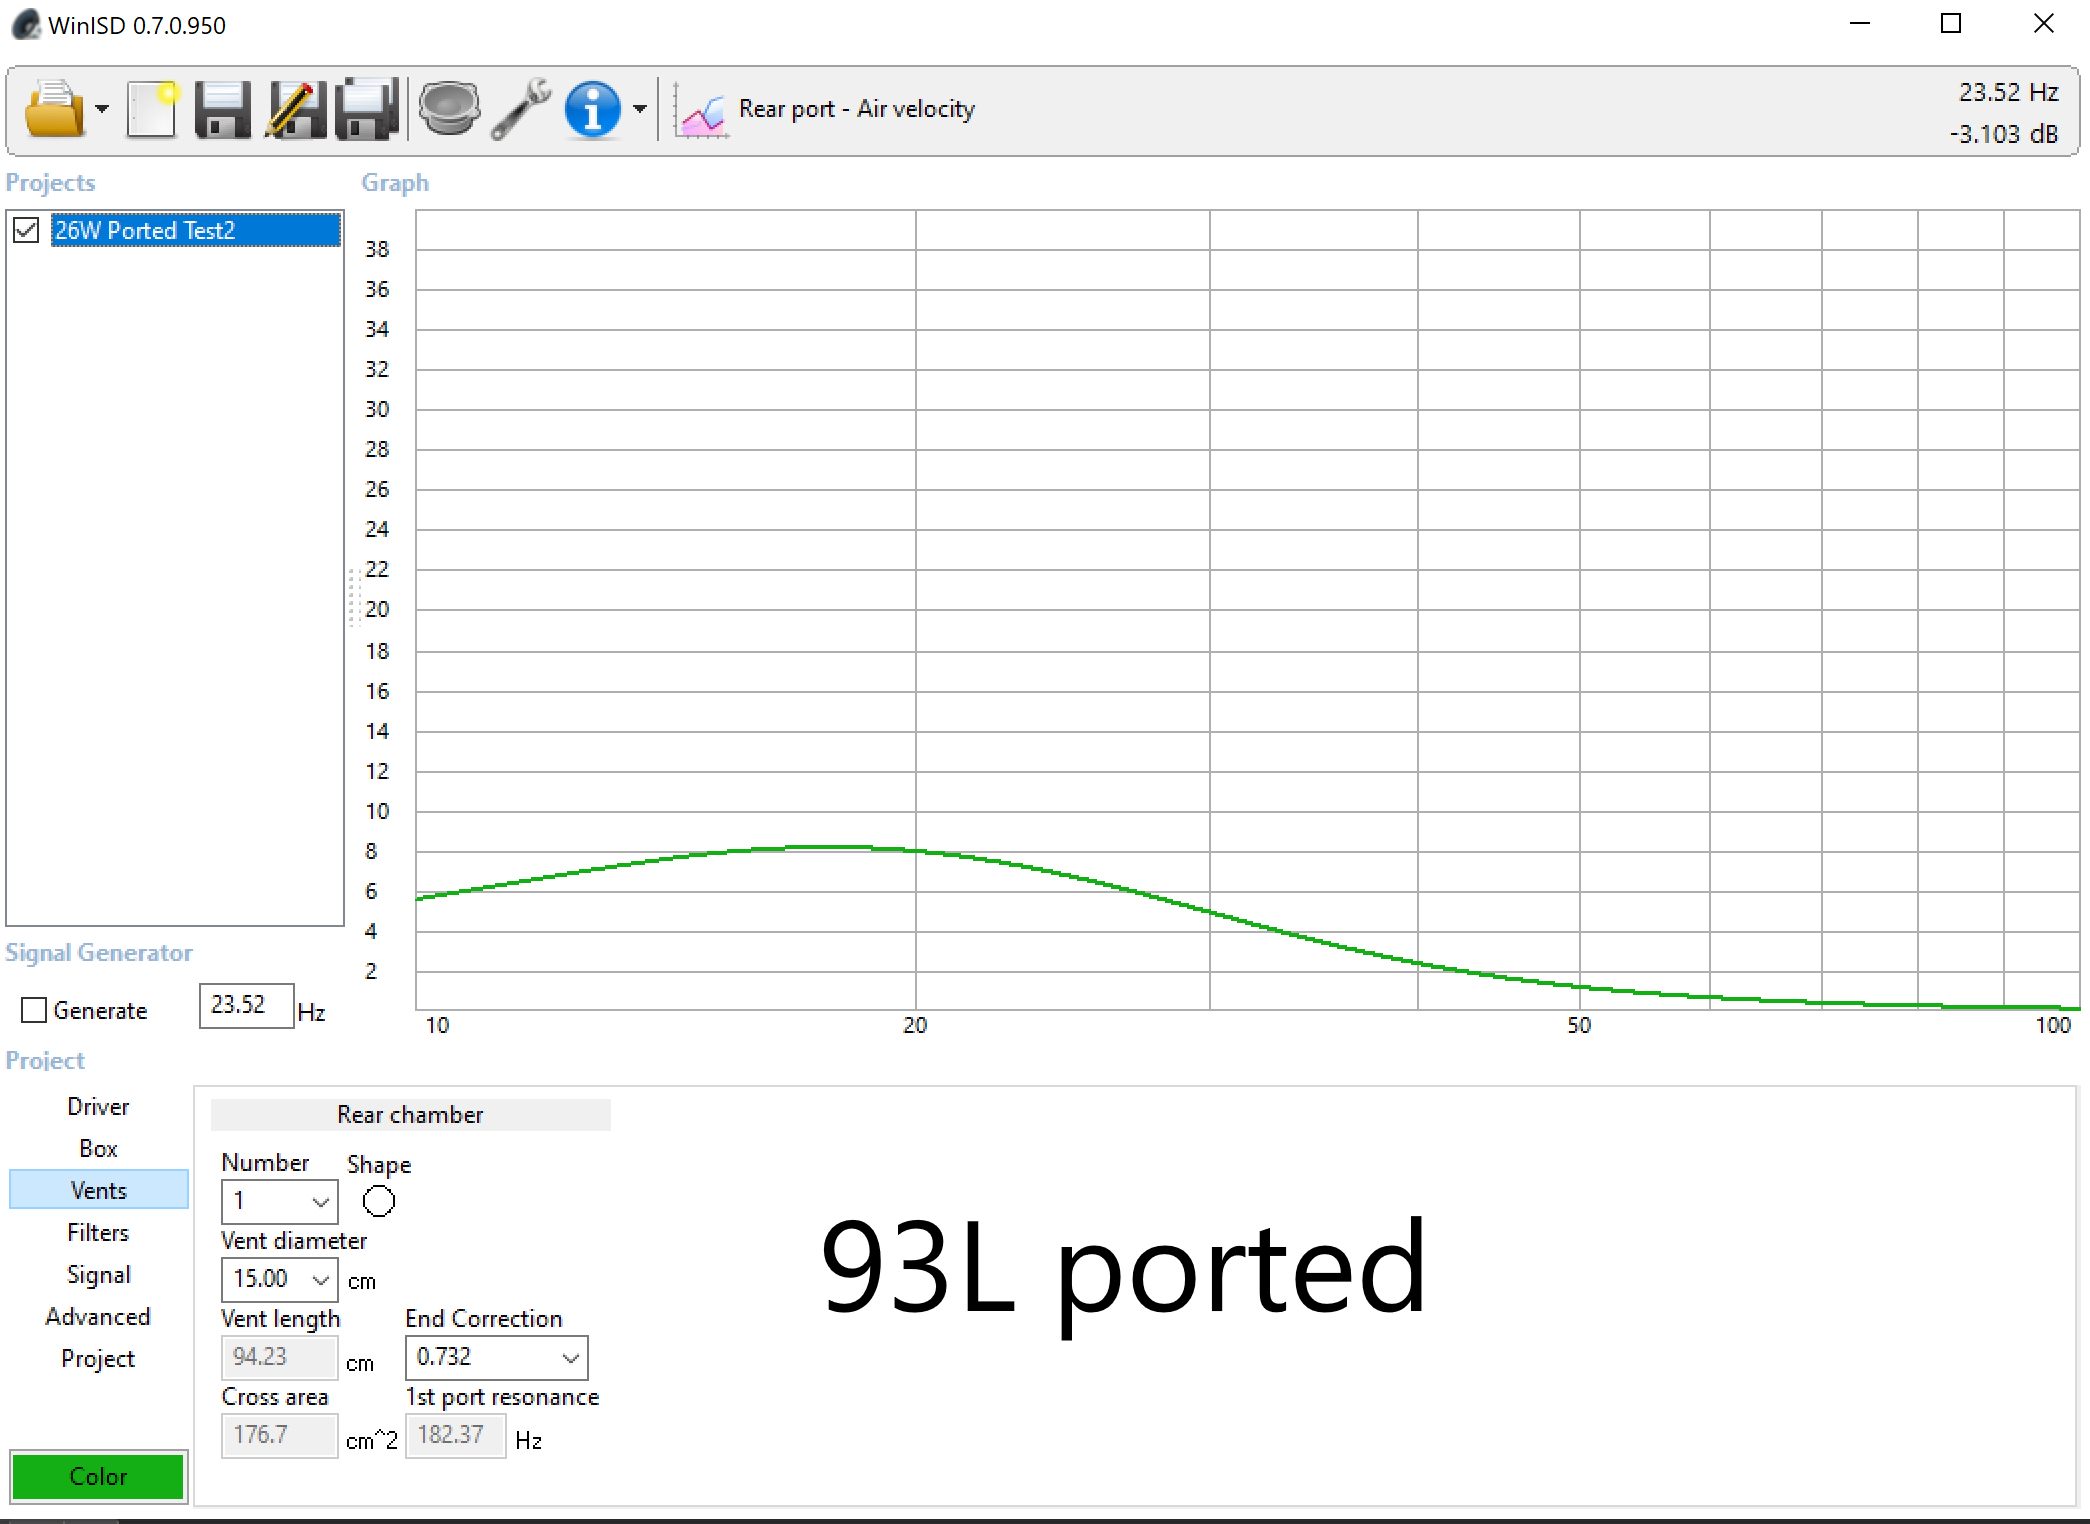The width and height of the screenshot is (2090, 1524).
Task: Click the 23.52 Hz cursor readout
Action: point(2008,92)
